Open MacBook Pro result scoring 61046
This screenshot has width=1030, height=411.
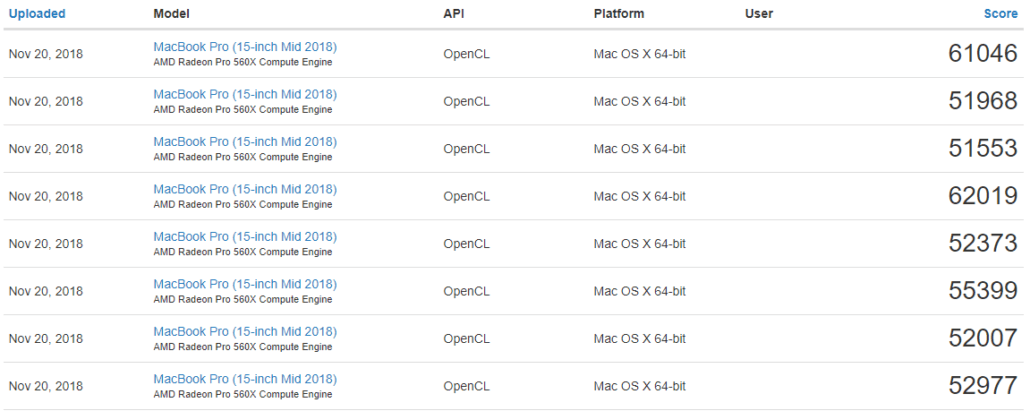point(245,47)
